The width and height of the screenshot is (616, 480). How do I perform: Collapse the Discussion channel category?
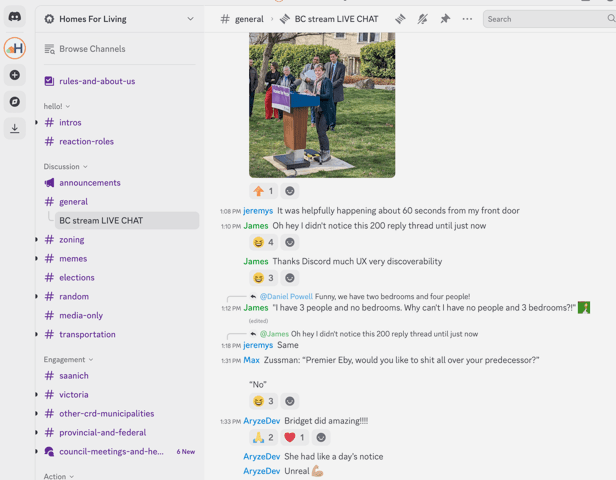click(65, 167)
